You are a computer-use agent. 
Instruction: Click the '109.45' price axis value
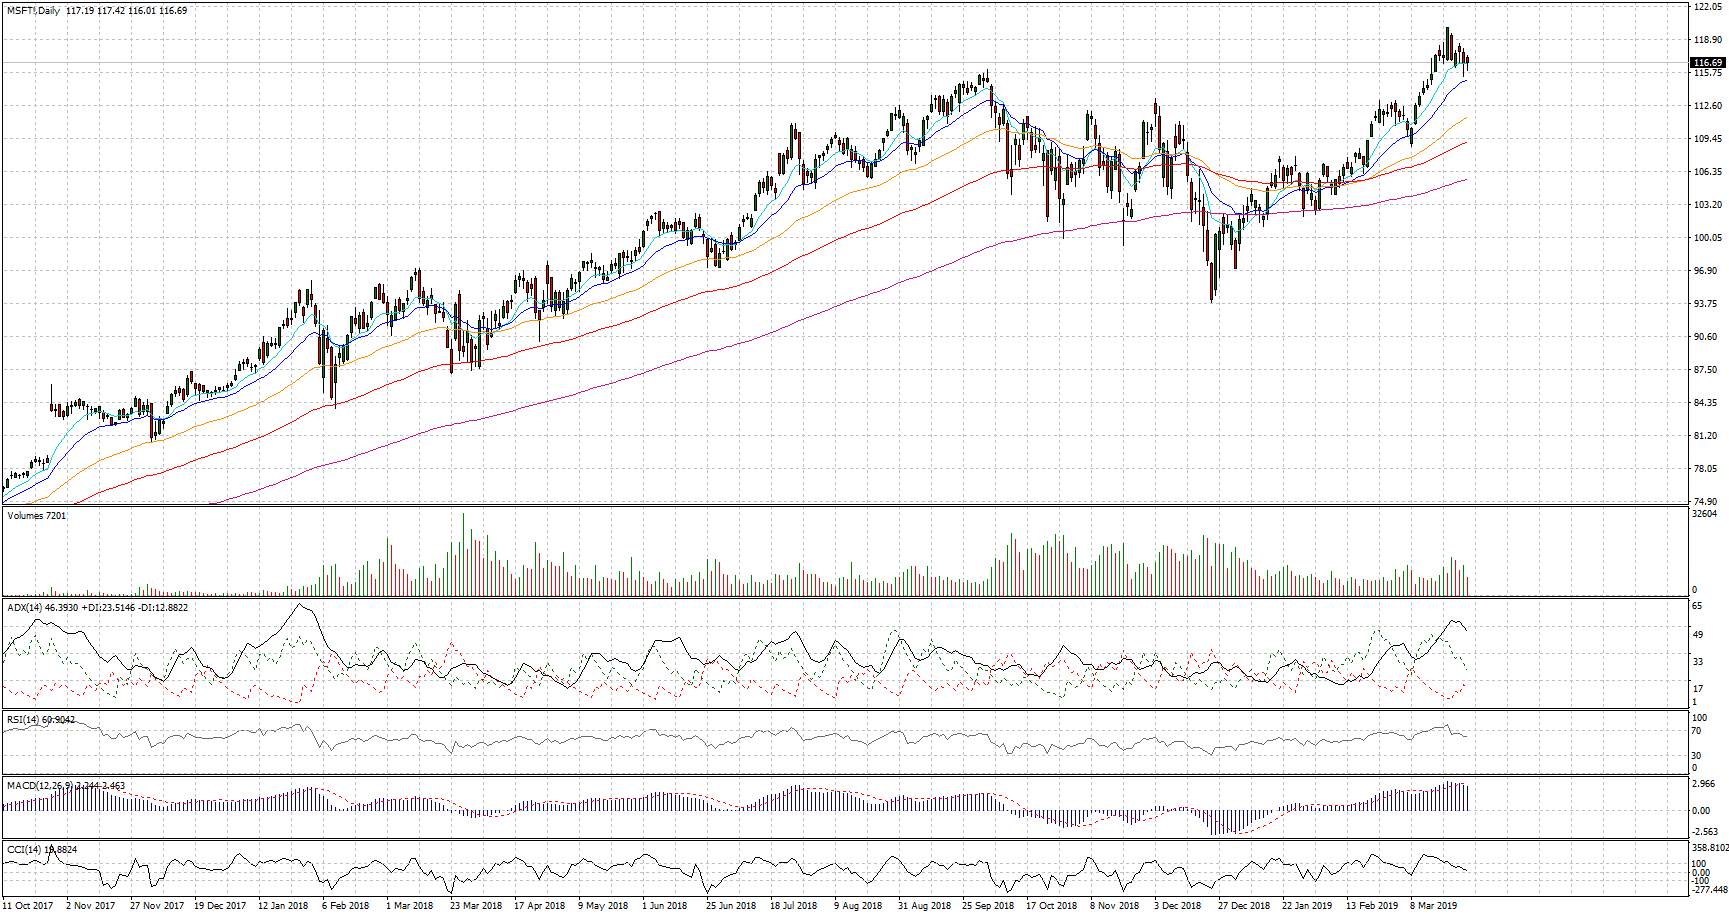click(1707, 139)
